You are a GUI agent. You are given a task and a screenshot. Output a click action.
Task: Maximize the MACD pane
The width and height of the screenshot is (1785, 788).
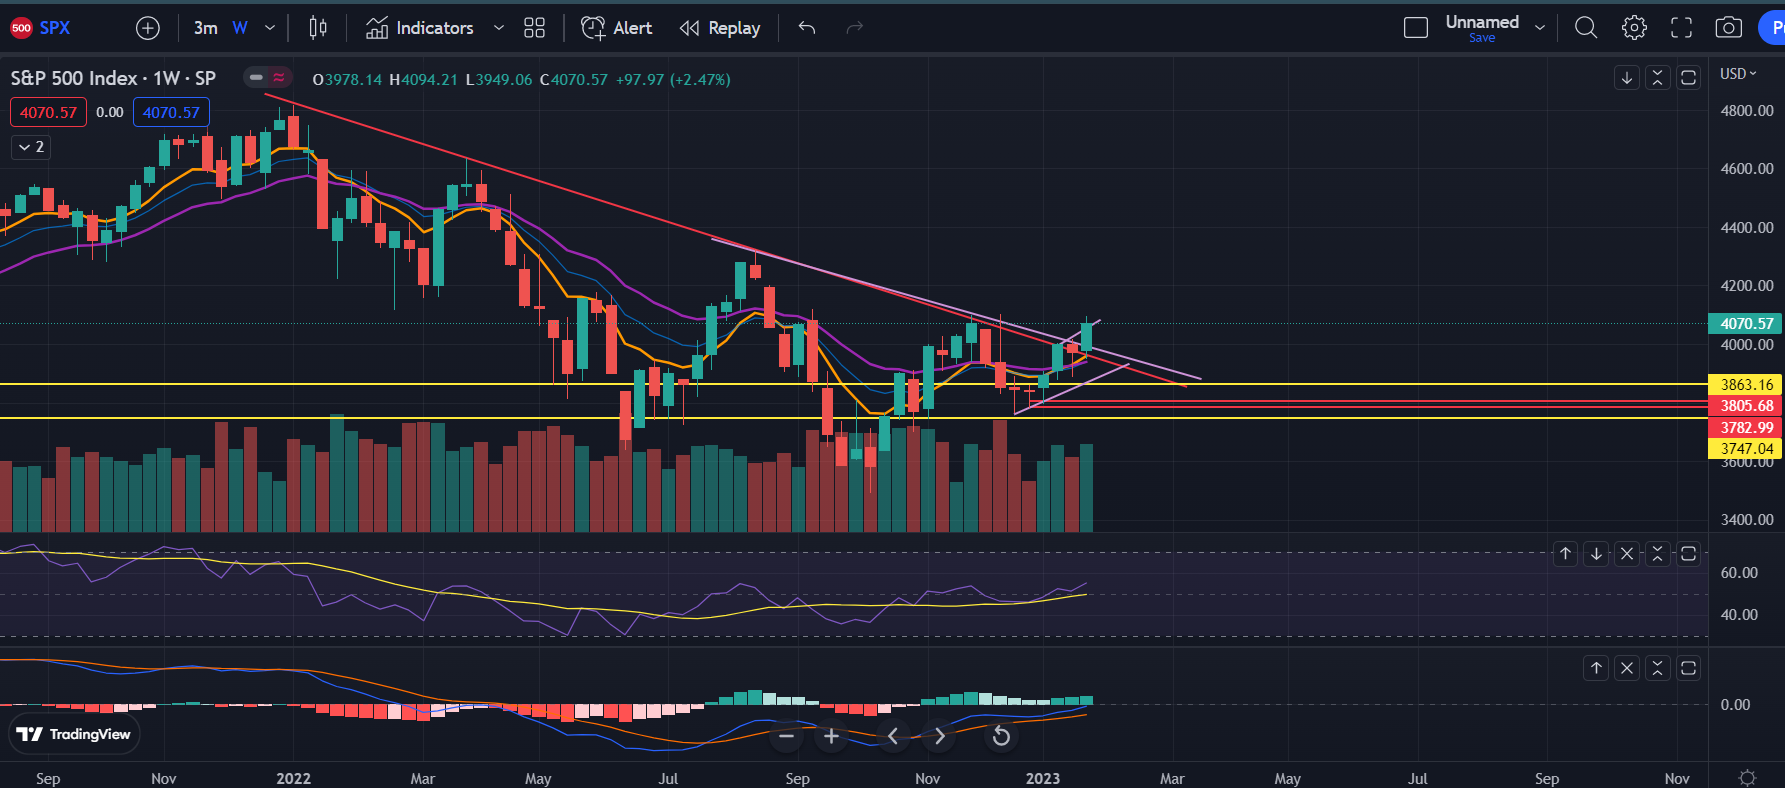tap(1689, 668)
